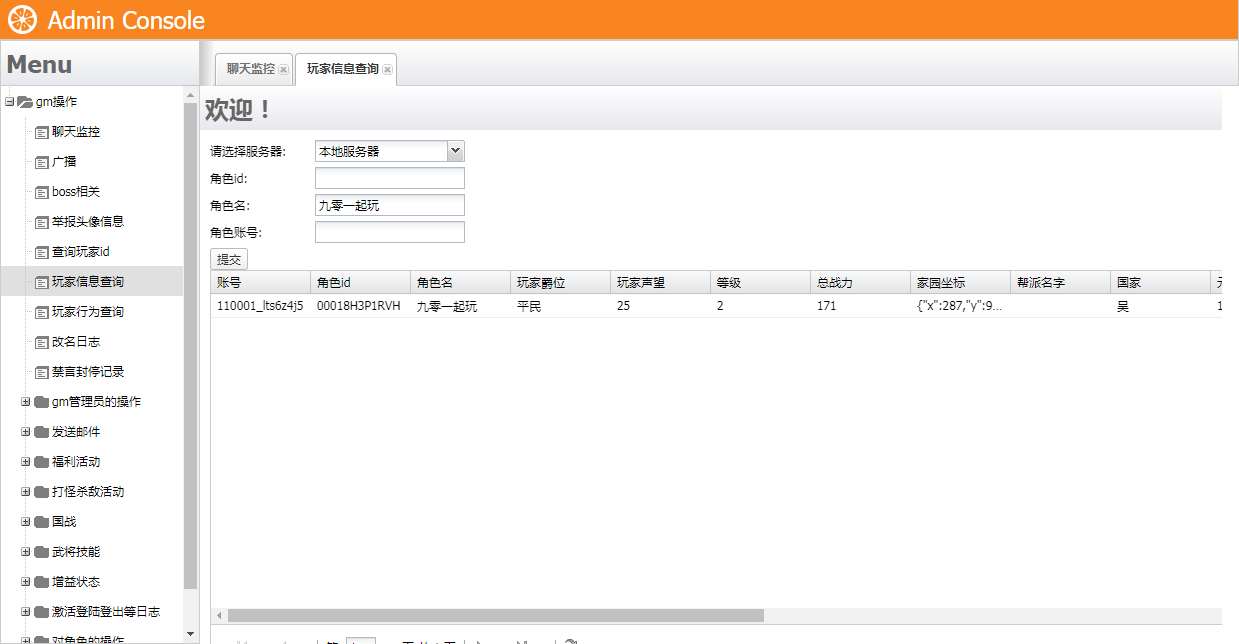The height and width of the screenshot is (644, 1239).
Task: Open the server selection dropdown showing 本地服务器
Action: click(456, 151)
